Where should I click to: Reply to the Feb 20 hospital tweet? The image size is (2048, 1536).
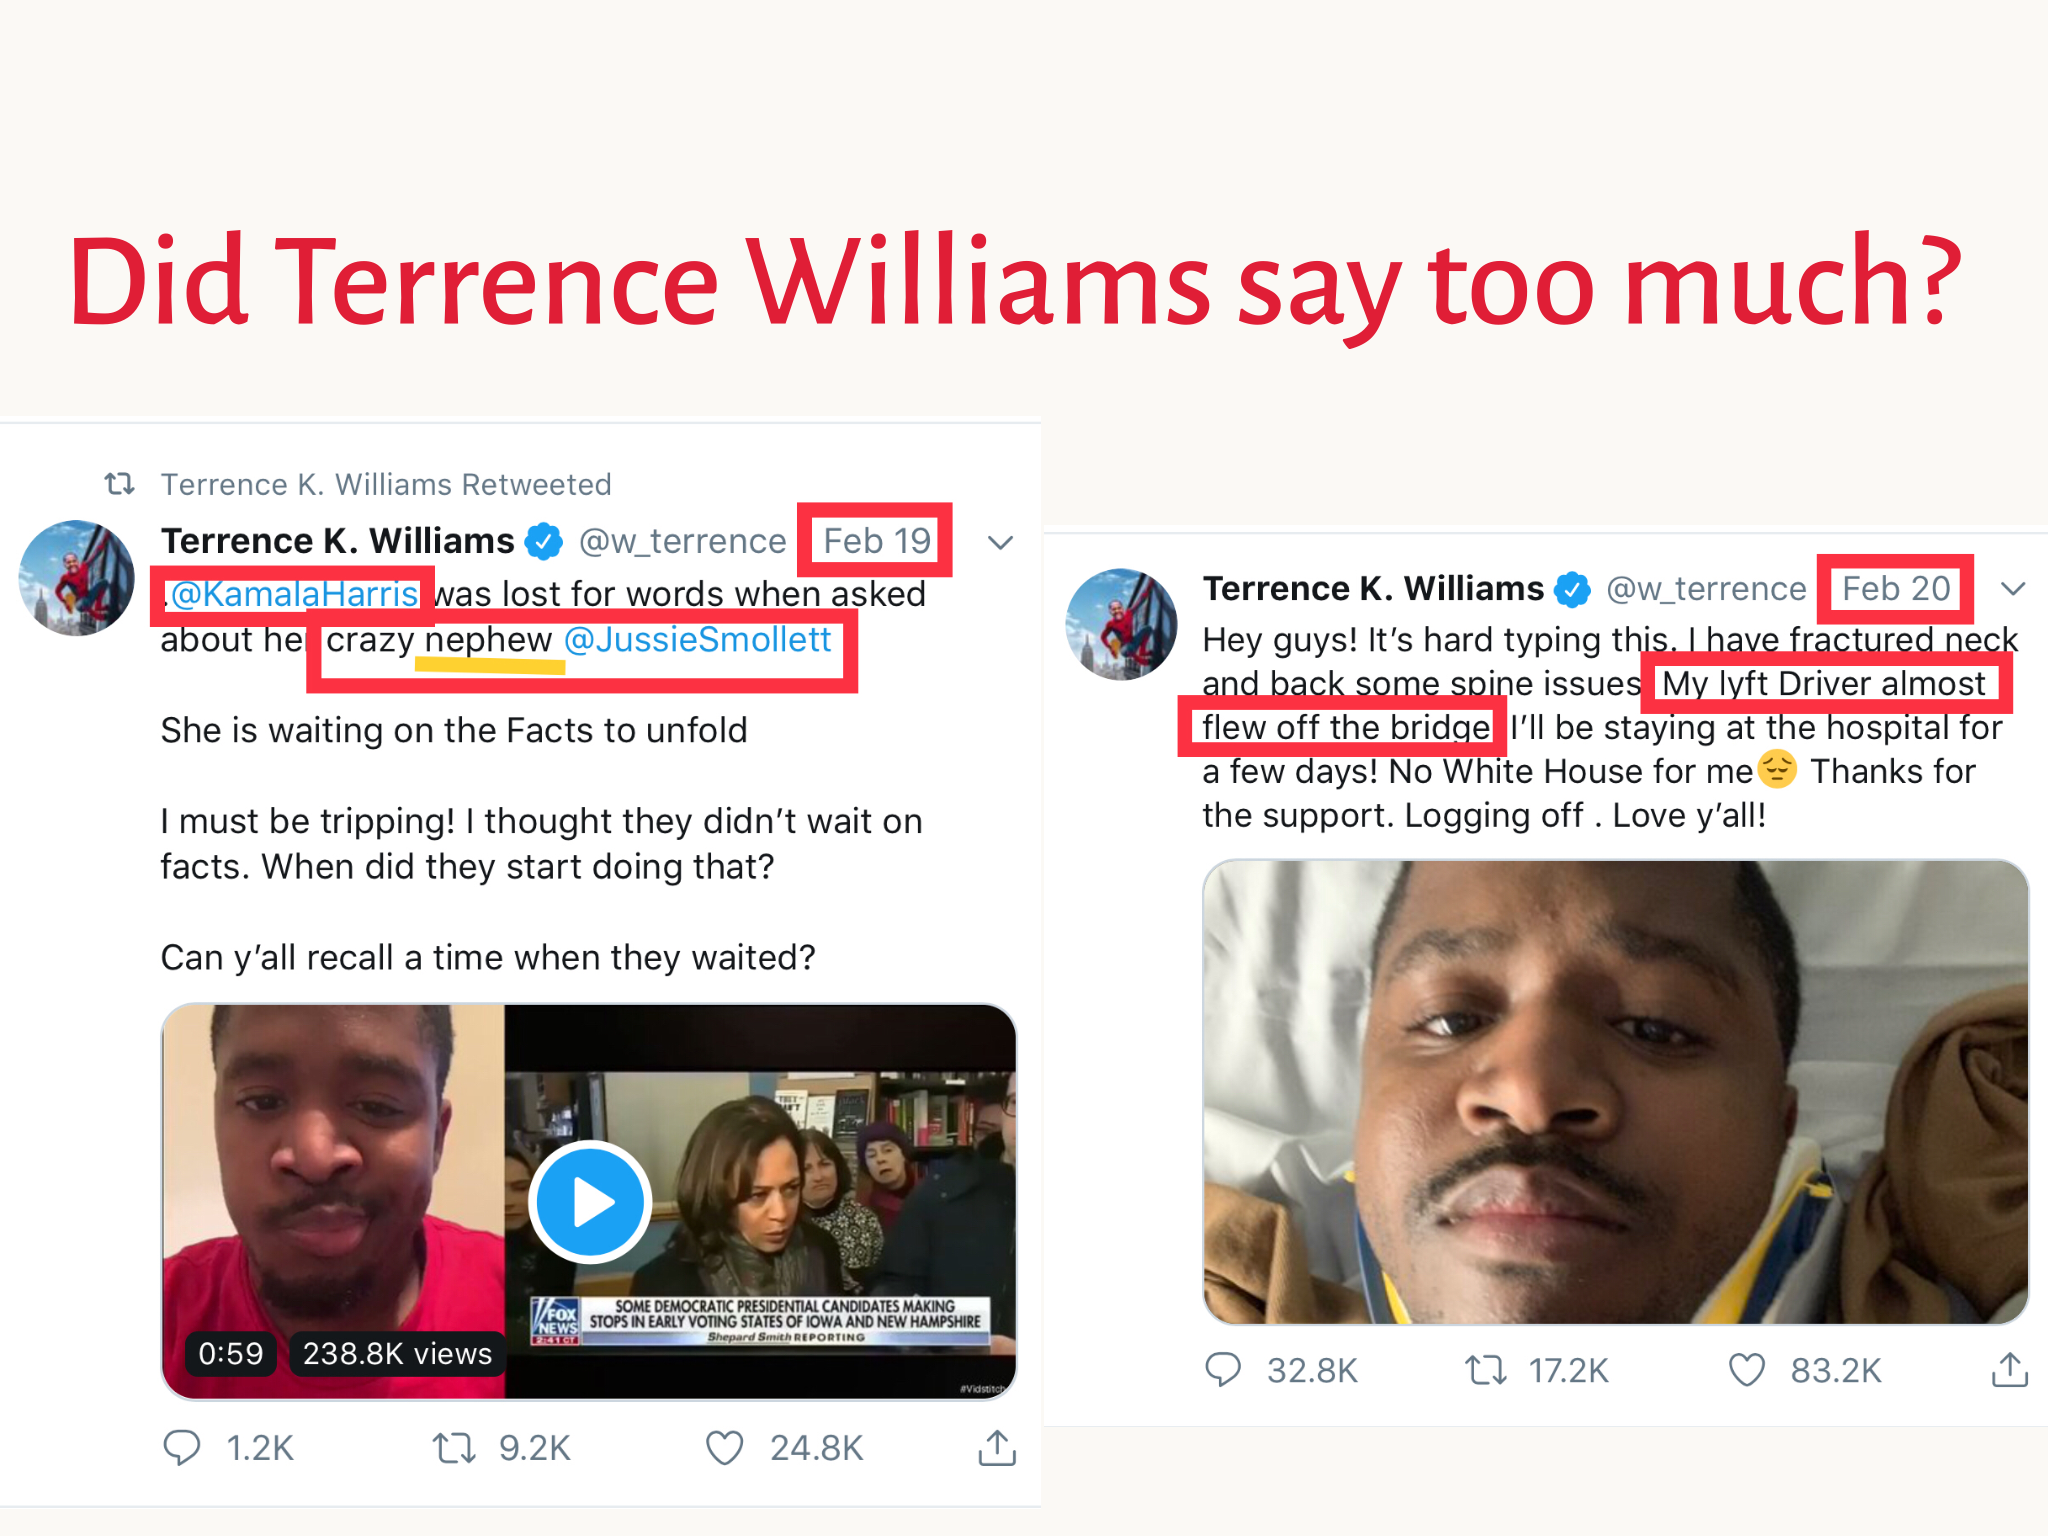coord(1223,1369)
